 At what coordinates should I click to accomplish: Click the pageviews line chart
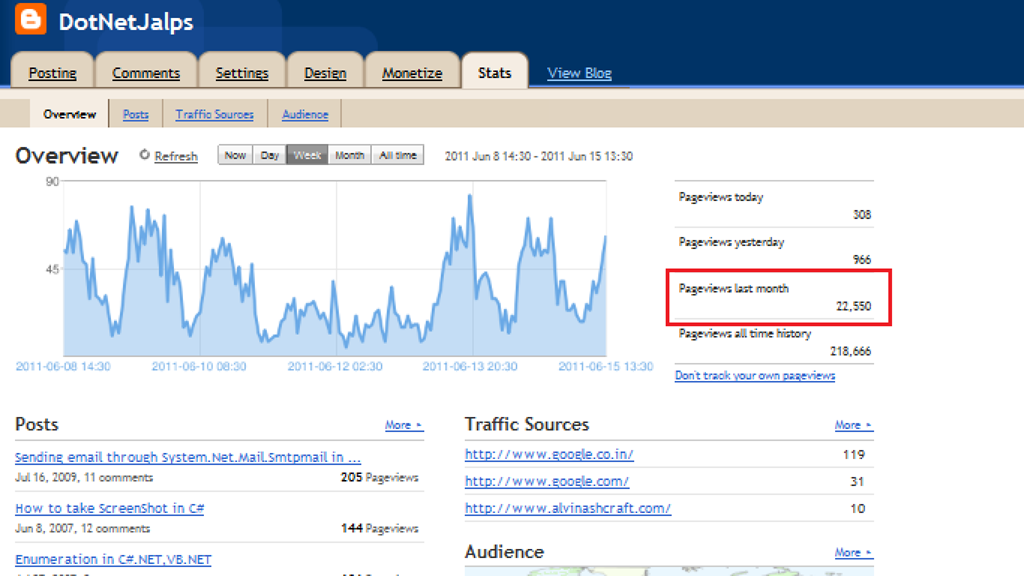[x=335, y=268]
